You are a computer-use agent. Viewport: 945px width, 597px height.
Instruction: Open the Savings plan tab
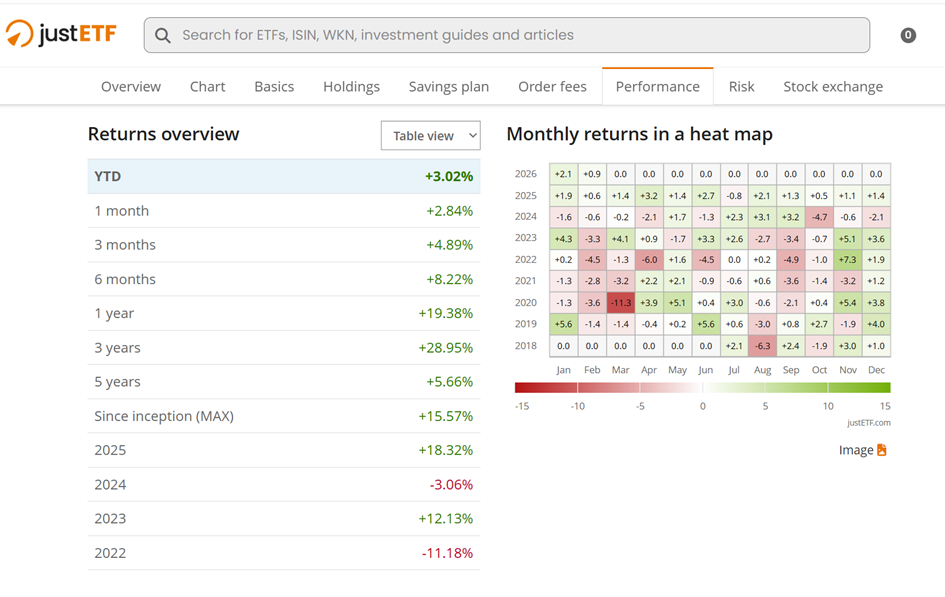[449, 87]
